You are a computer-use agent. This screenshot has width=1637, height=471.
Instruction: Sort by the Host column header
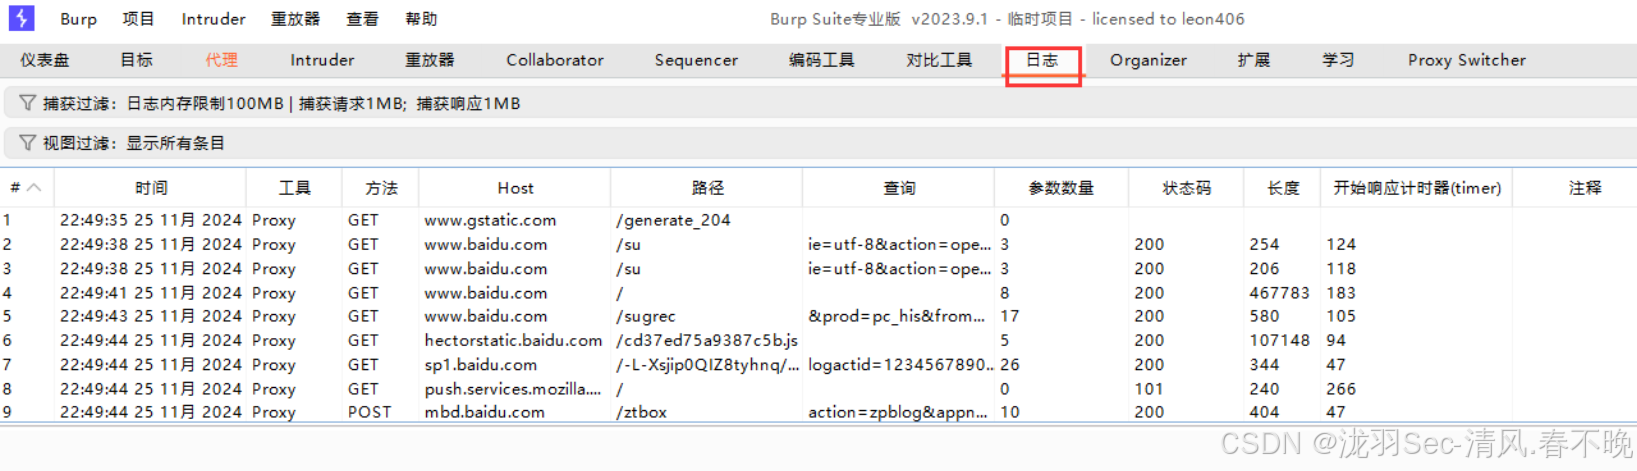(515, 188)
